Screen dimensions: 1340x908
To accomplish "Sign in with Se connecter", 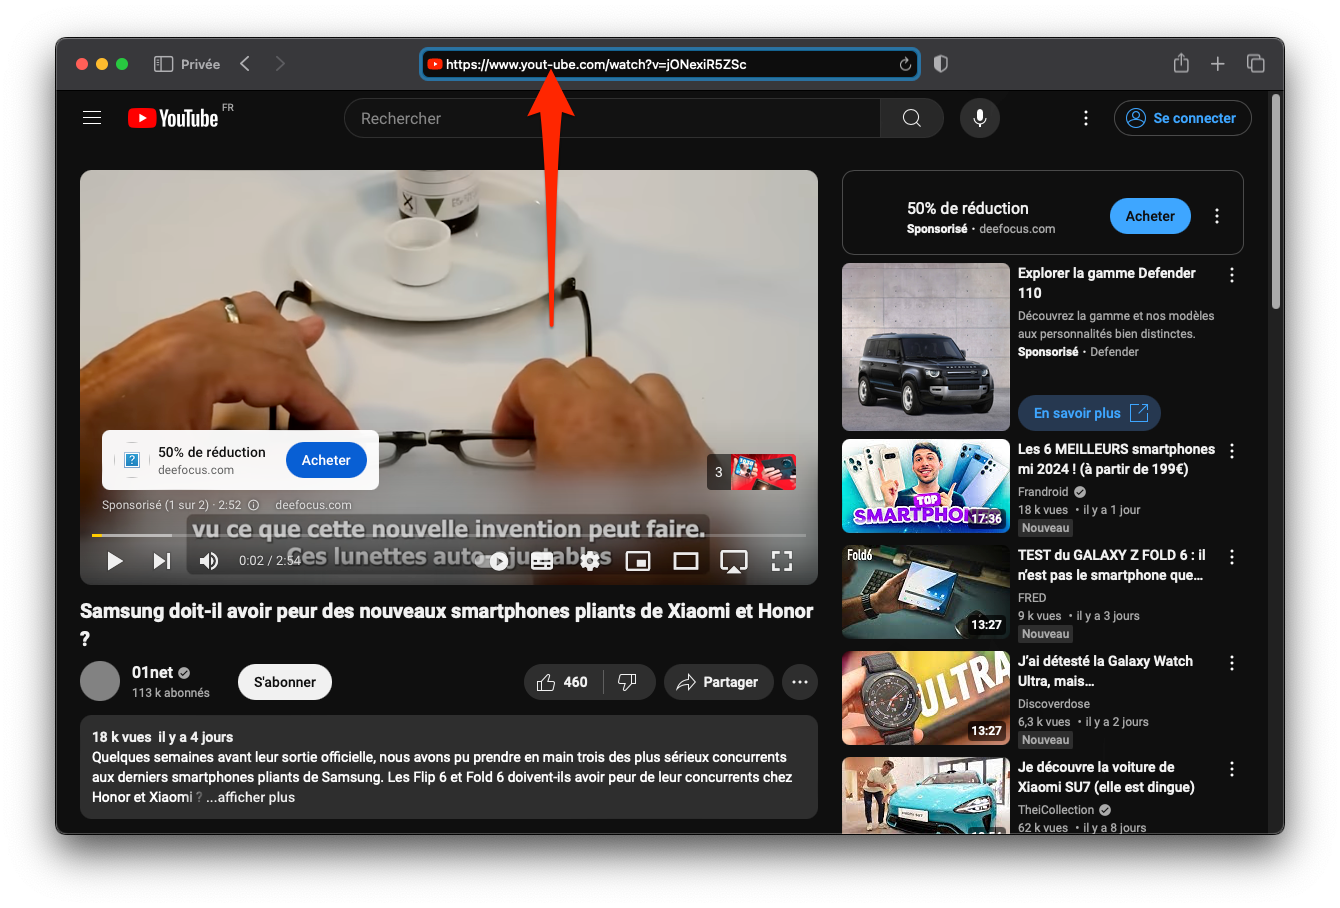I will coord(1182,118).
